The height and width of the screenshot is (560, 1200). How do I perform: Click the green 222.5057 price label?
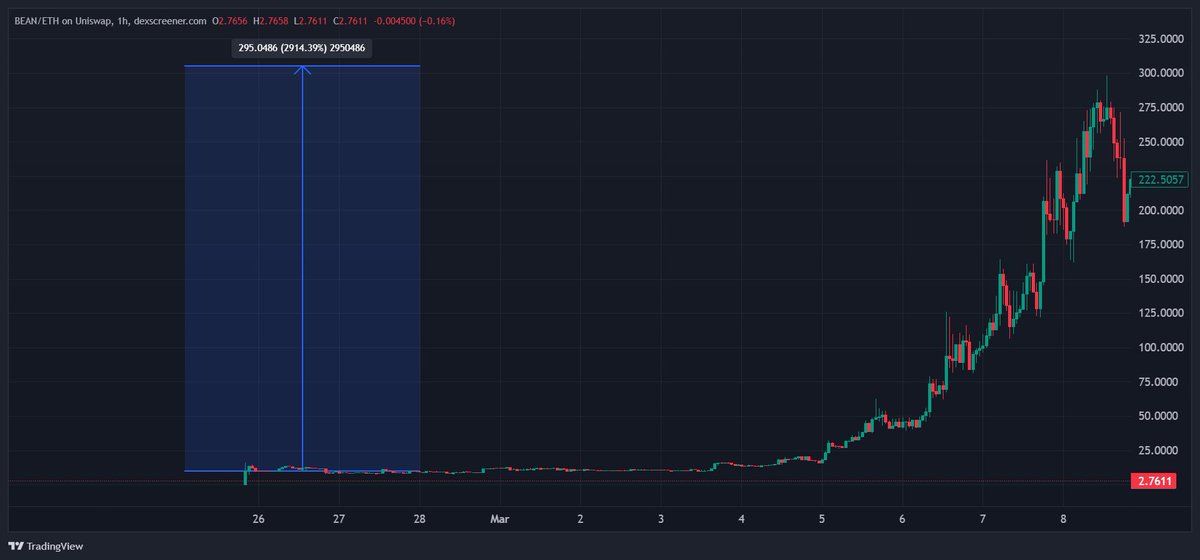1159,180
